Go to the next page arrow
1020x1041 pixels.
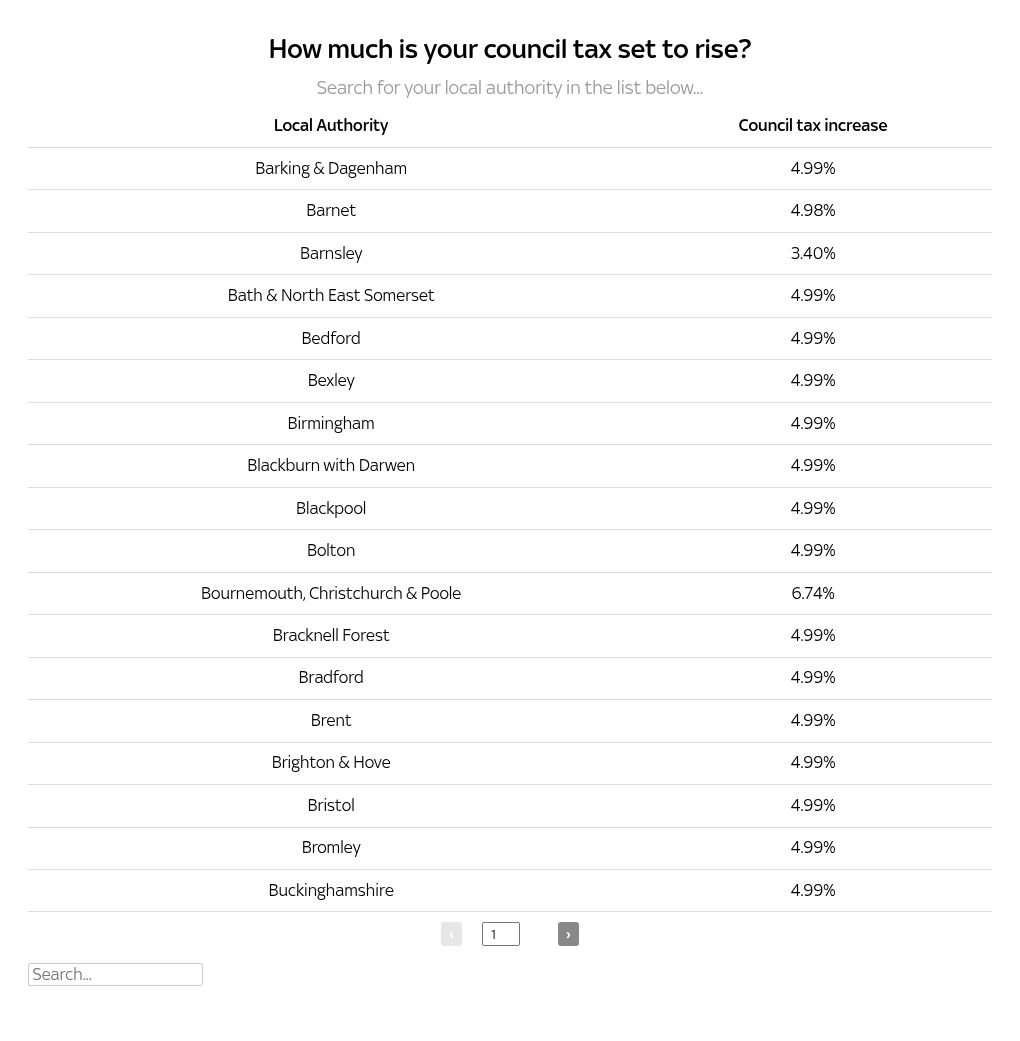(568, 934)
